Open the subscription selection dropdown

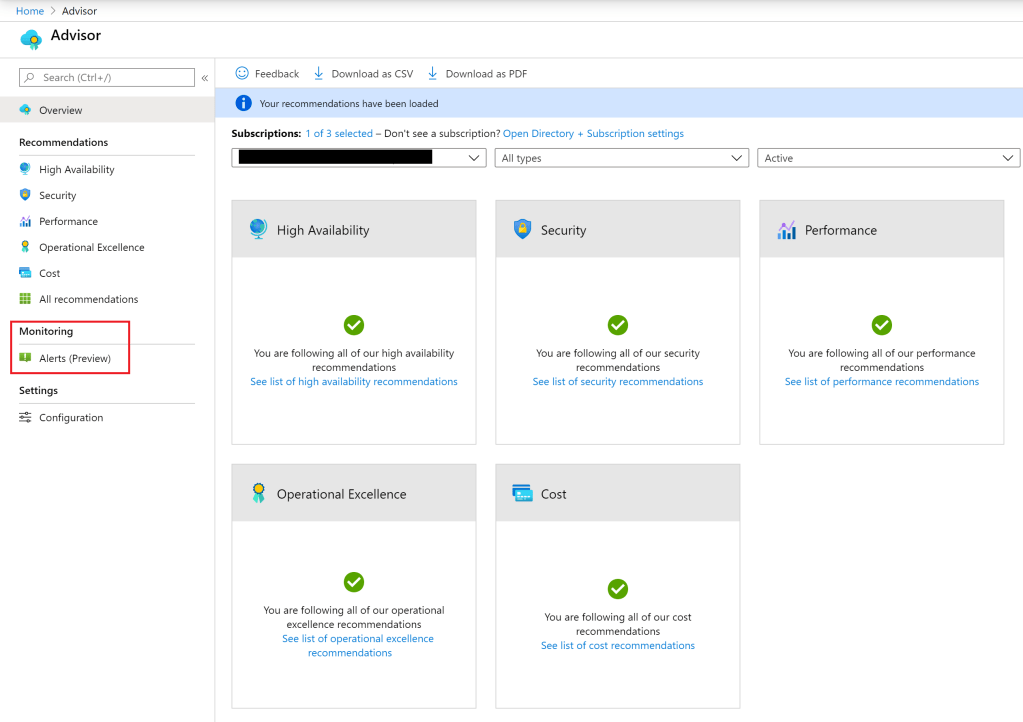point(359,158)
